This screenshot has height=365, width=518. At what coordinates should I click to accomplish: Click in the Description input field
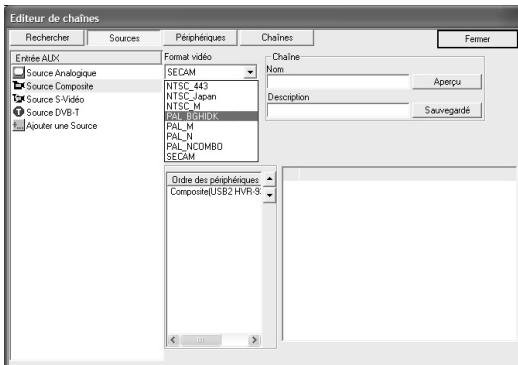coord(338,111)
